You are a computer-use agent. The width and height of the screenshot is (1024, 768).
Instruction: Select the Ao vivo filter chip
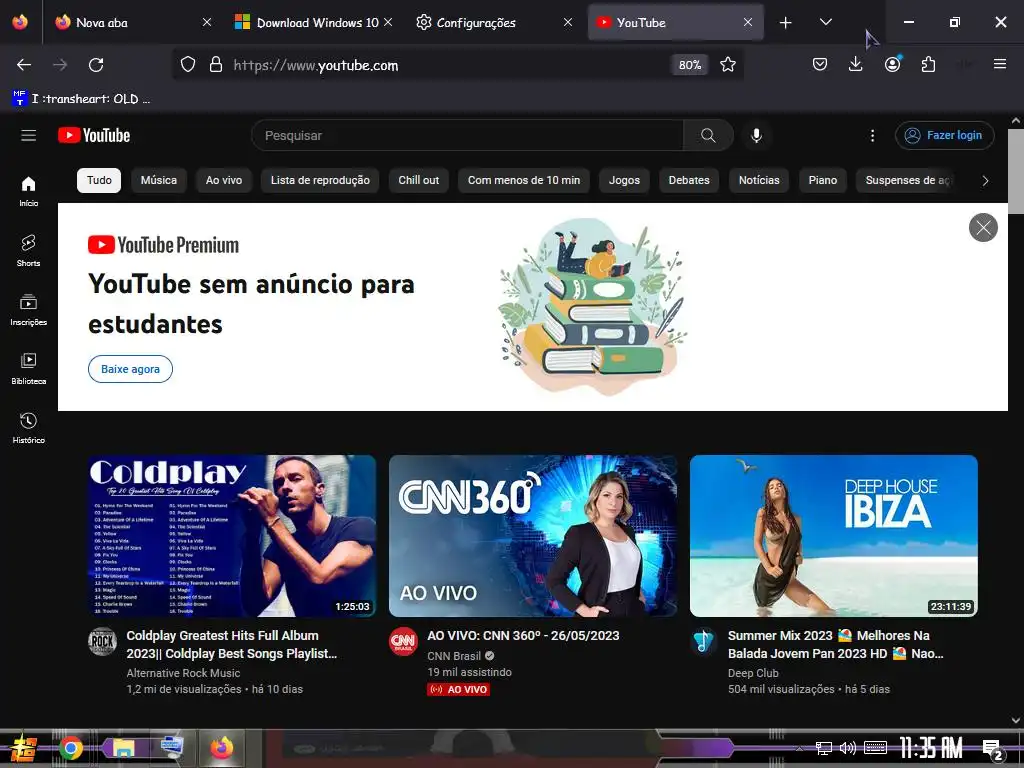point(224,180)
